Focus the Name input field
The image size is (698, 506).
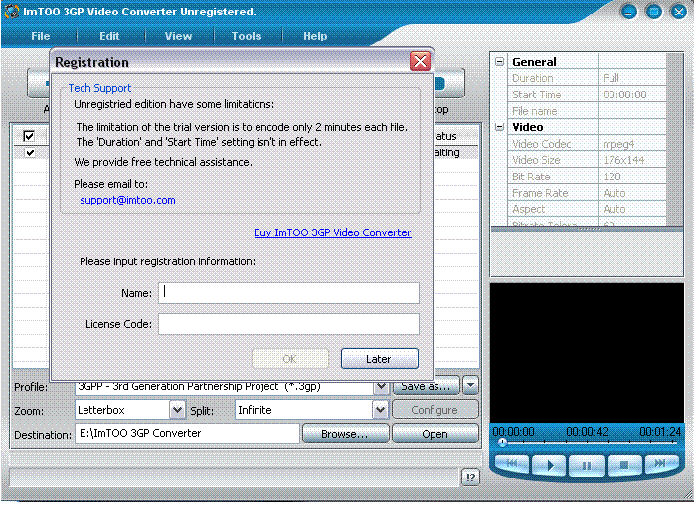(x=289, y=293)
